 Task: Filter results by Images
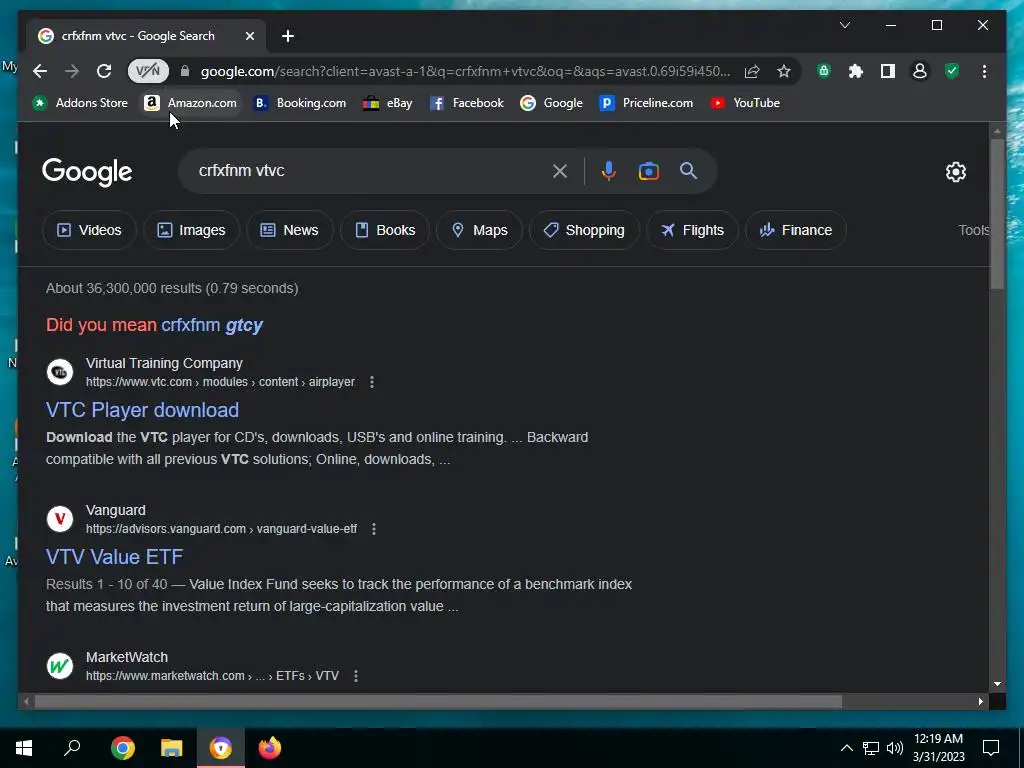tap(191, 230)
